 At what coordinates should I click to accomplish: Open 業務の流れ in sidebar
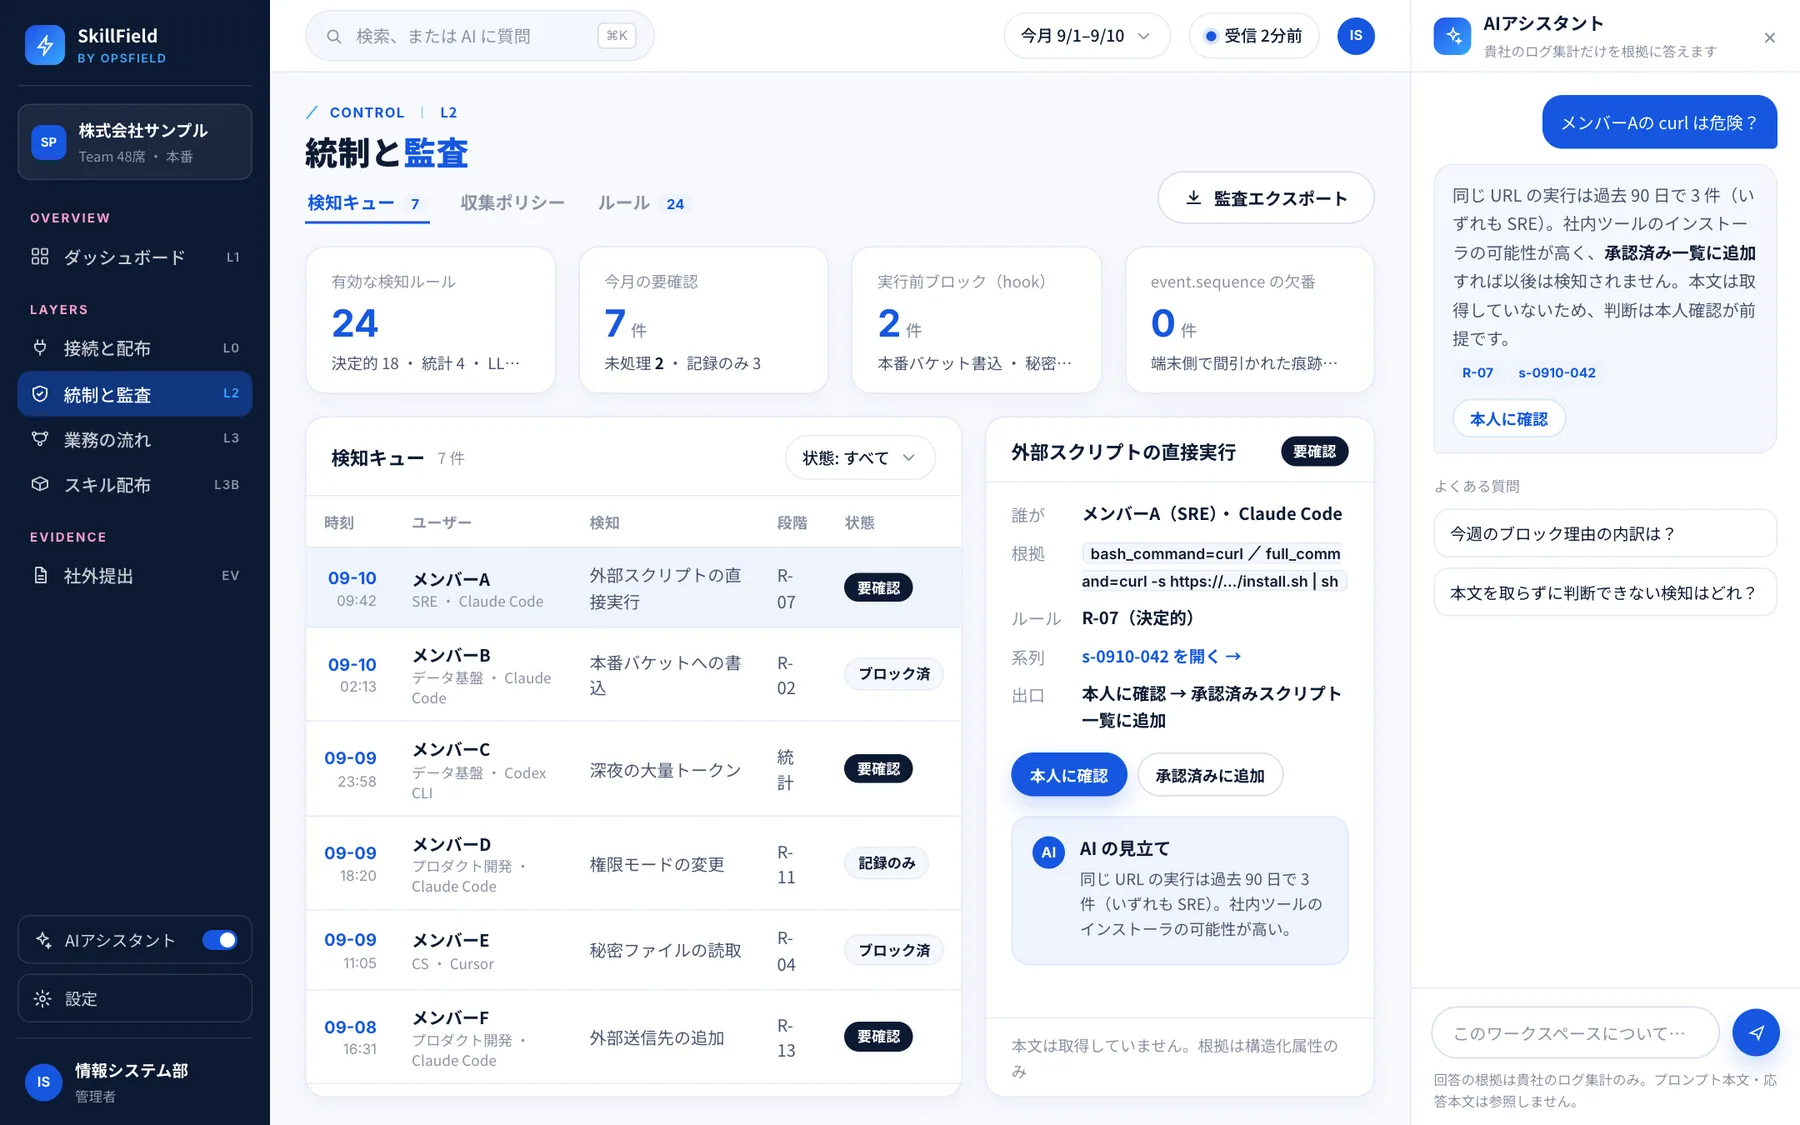[x=135, y=439]
